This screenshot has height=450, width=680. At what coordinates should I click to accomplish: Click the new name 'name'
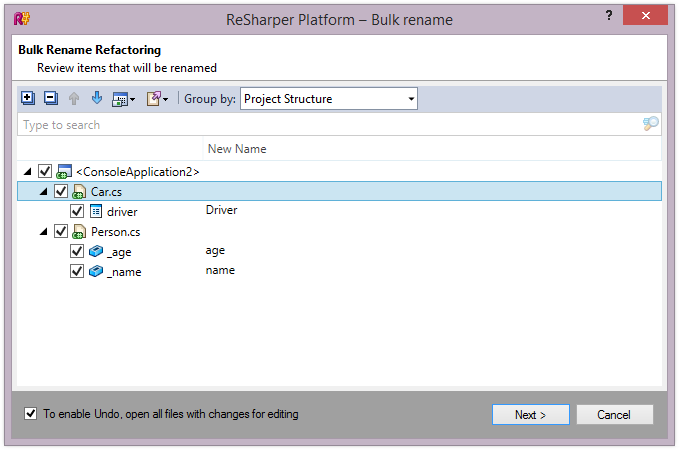(x=220, y=270)
